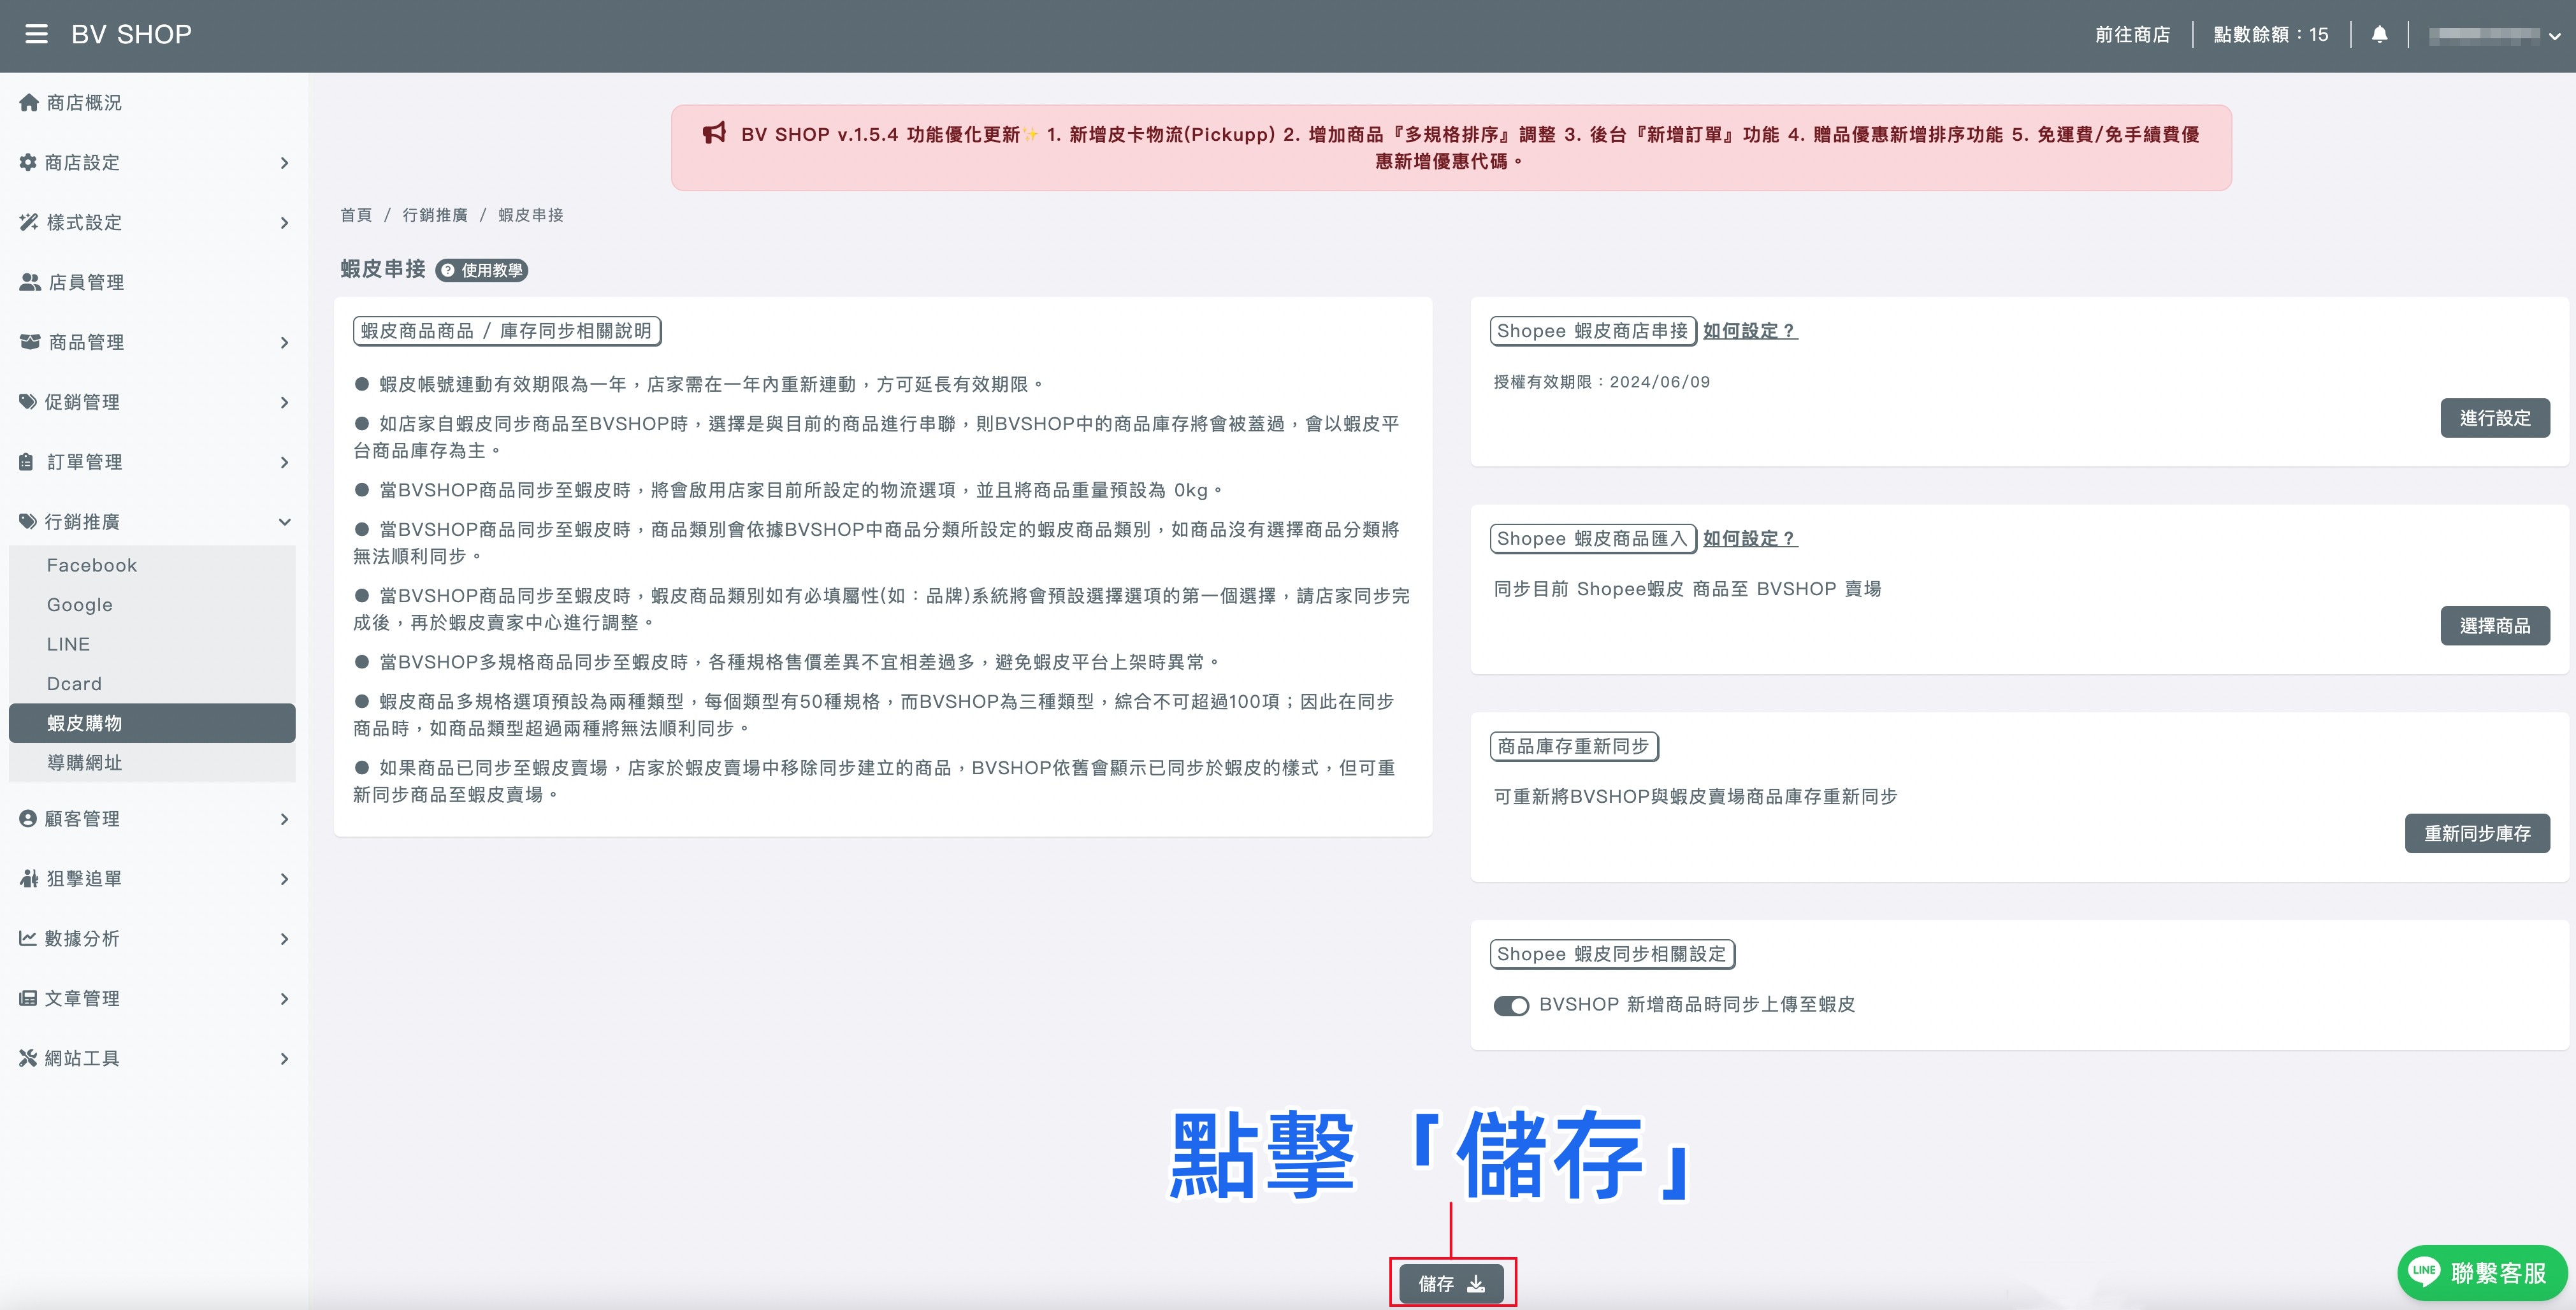
Task: Click the 行銷推廣 tags icon
Action: pyautogui.click(x=28, y=521)
